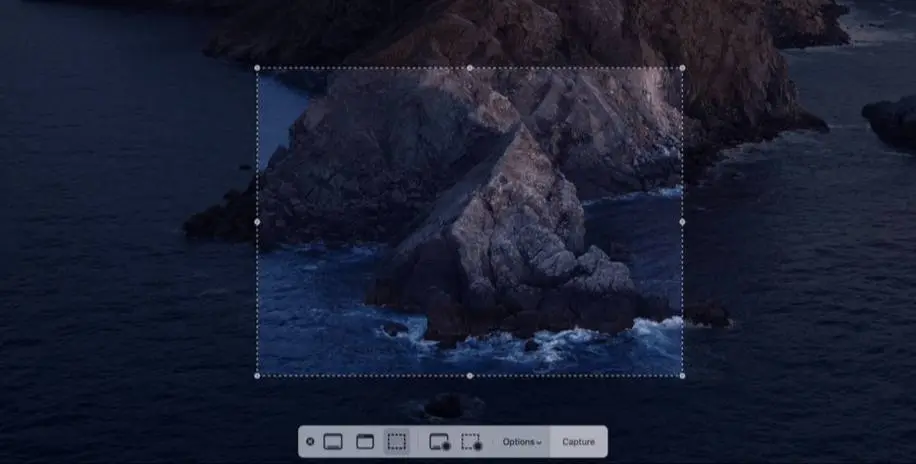
Task: Choose Capture Selected Window icon
Action: tap(365, 442)
